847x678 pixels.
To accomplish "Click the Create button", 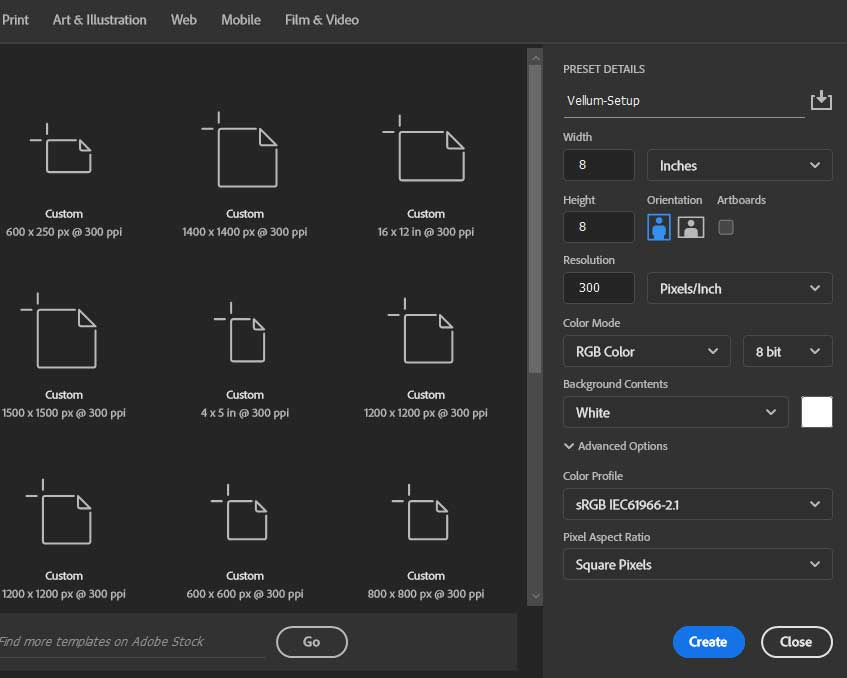I will [x=708, y=642].
